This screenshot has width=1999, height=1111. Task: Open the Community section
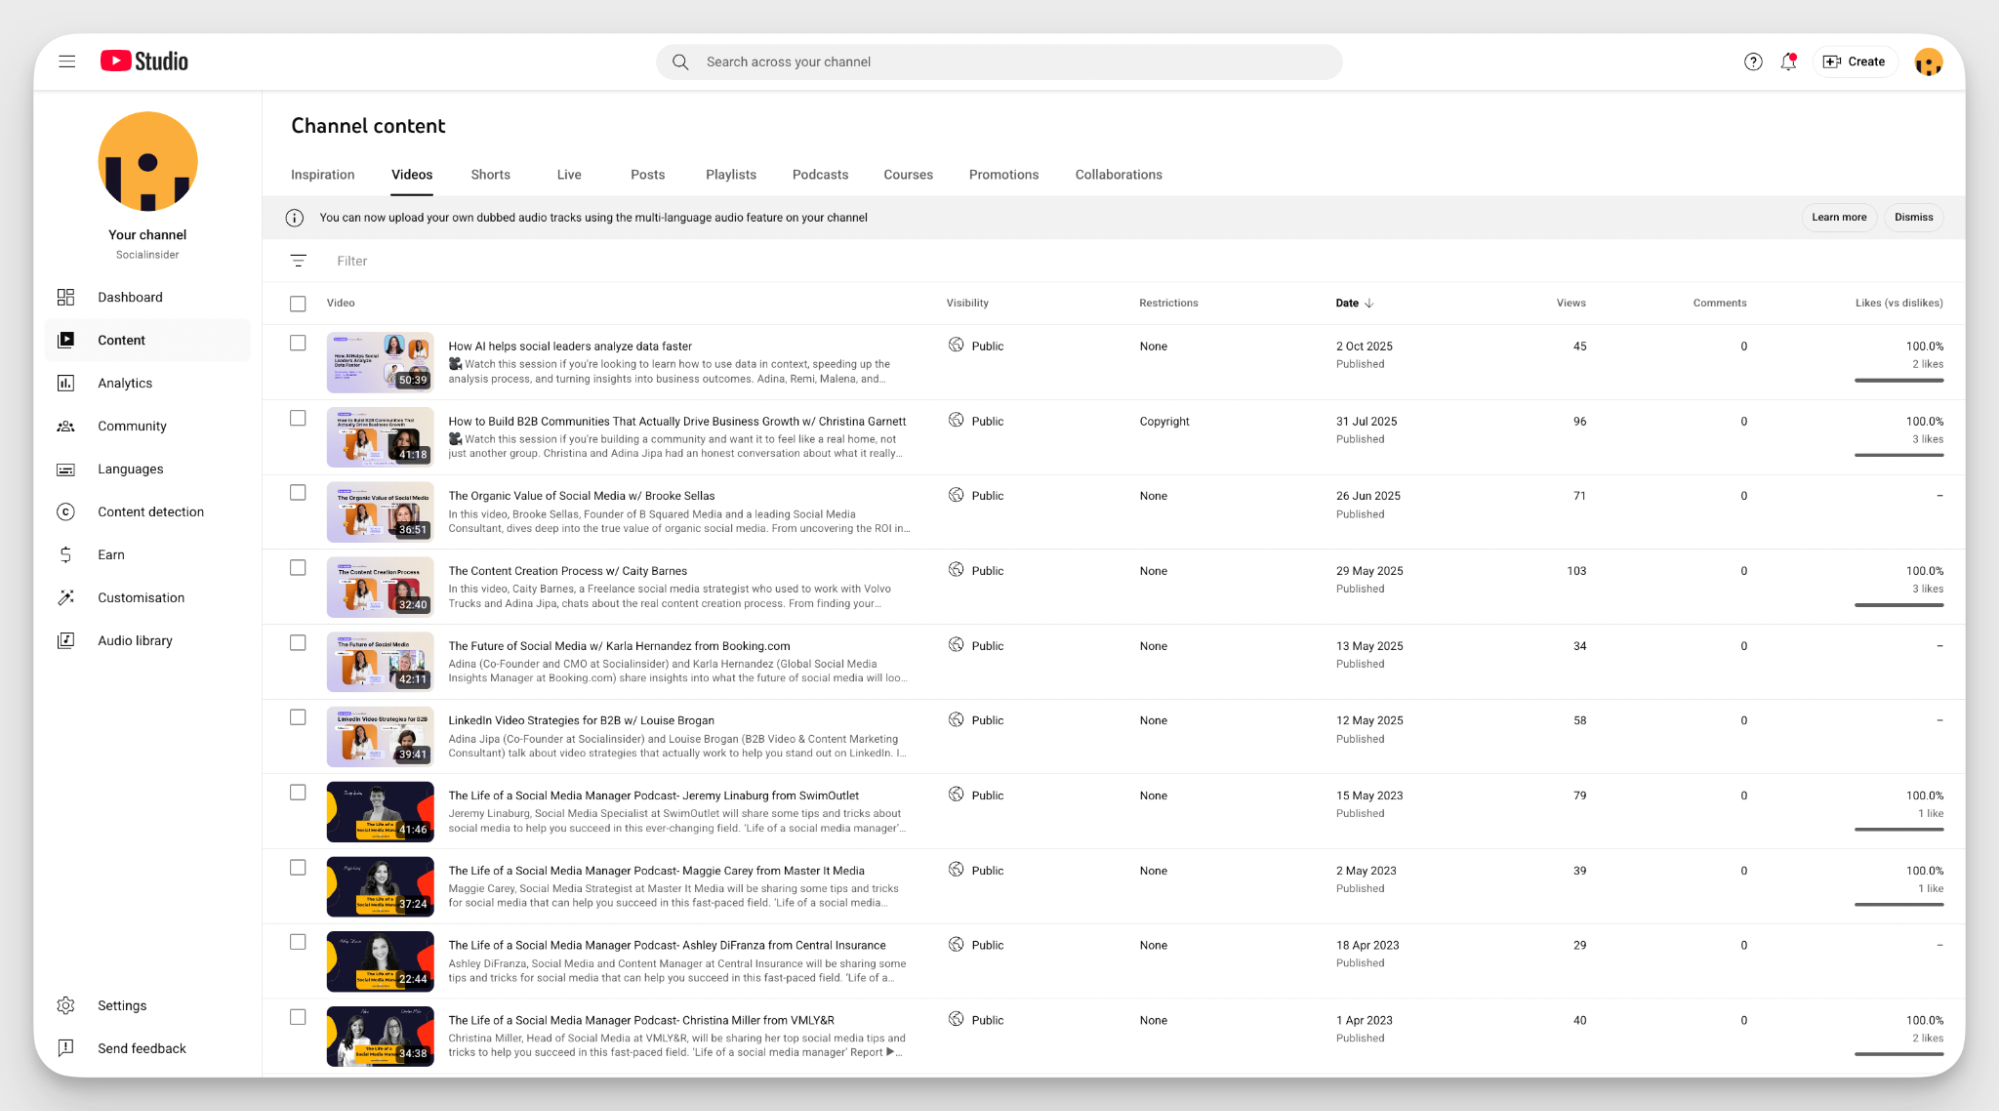click(131, 426)
